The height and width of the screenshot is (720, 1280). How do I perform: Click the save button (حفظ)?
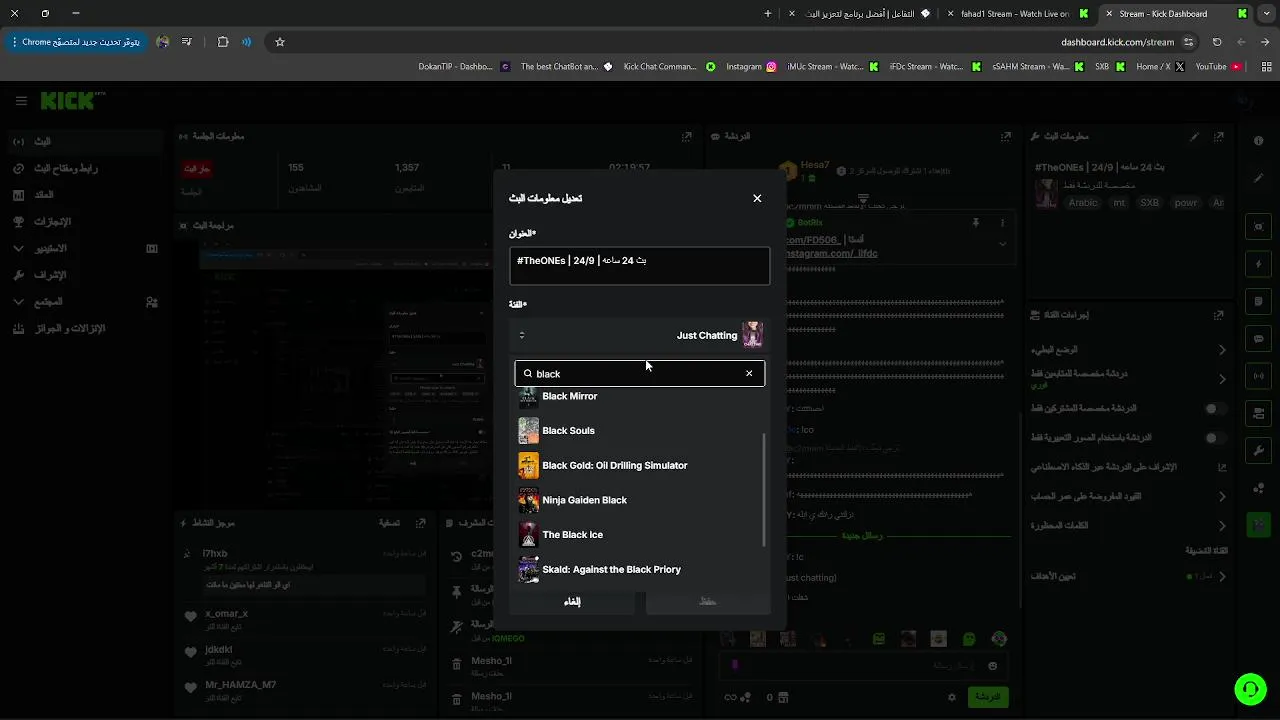pyautogui.click(x=708, y=601)
